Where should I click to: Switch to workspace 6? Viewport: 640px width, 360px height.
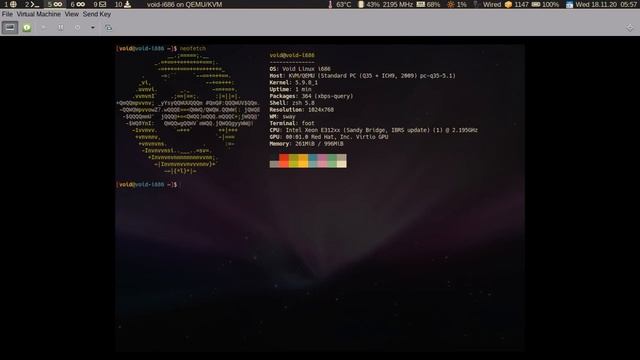tap(78, 4)
